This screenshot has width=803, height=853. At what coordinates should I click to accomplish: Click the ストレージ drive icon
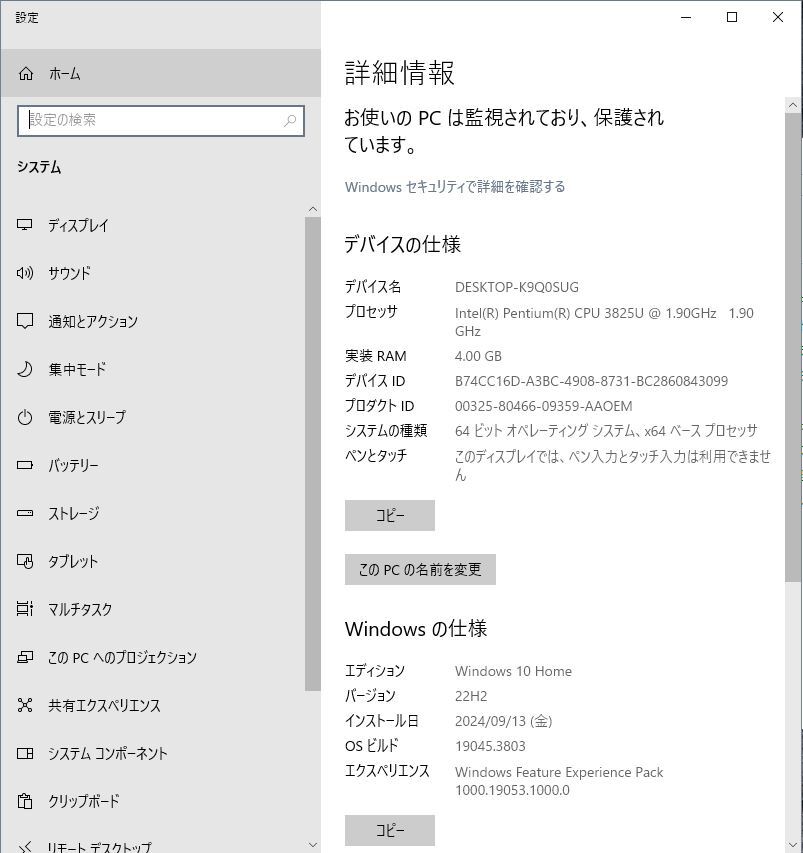[x=25, y=513]
